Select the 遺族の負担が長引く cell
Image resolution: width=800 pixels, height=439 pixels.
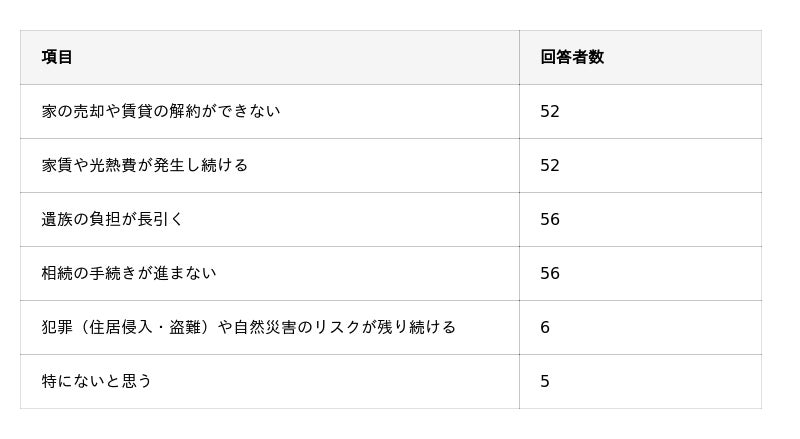click(113, 219)
